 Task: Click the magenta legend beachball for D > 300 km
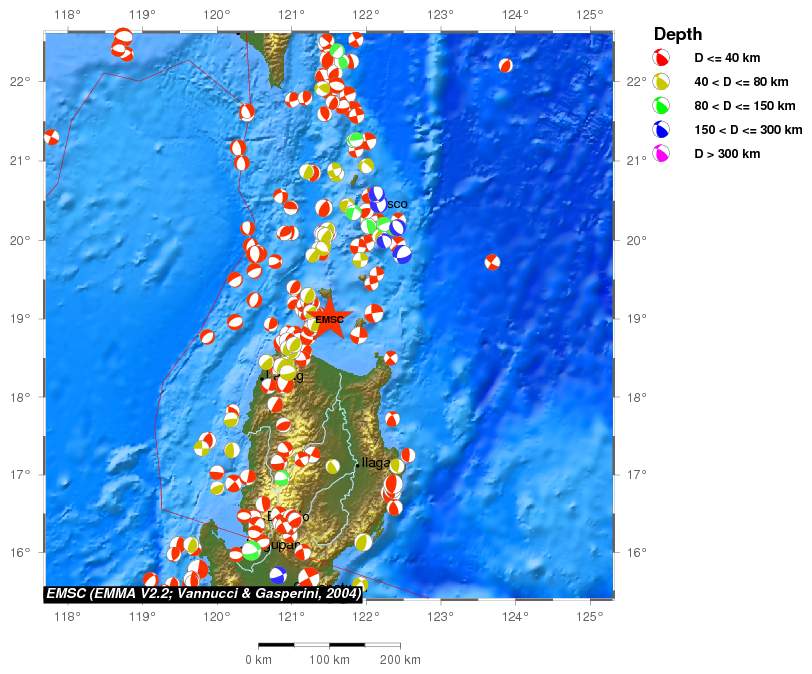pos(661,154)
